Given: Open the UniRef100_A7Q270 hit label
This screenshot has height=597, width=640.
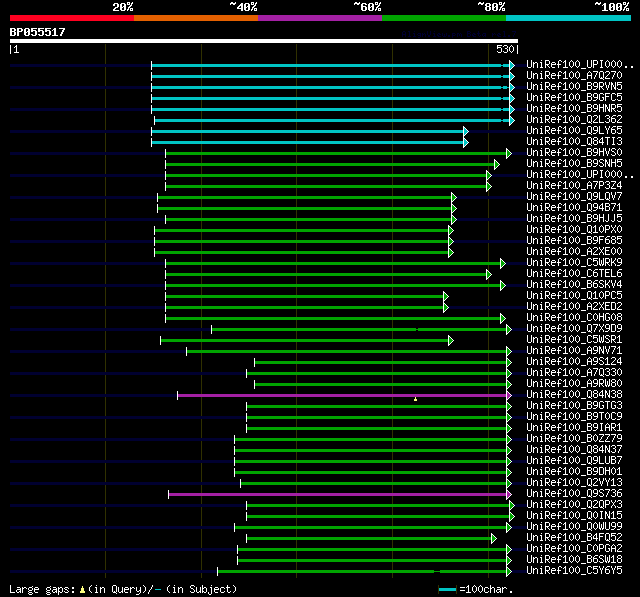Looking at the screenshot, I should (574, 75).
